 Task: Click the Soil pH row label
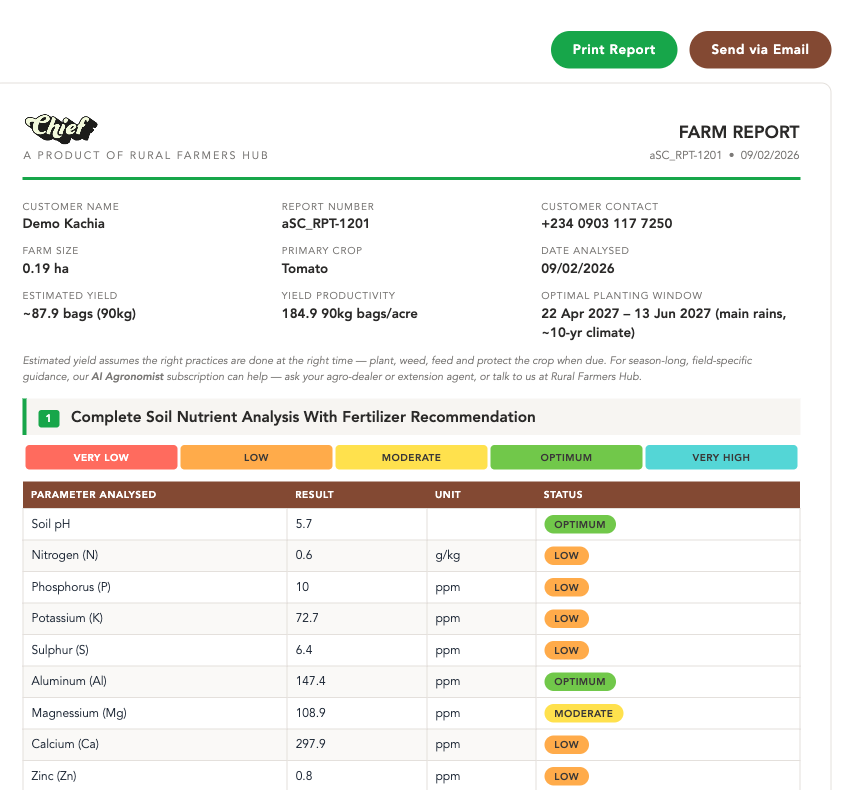(x=51, y=524)
